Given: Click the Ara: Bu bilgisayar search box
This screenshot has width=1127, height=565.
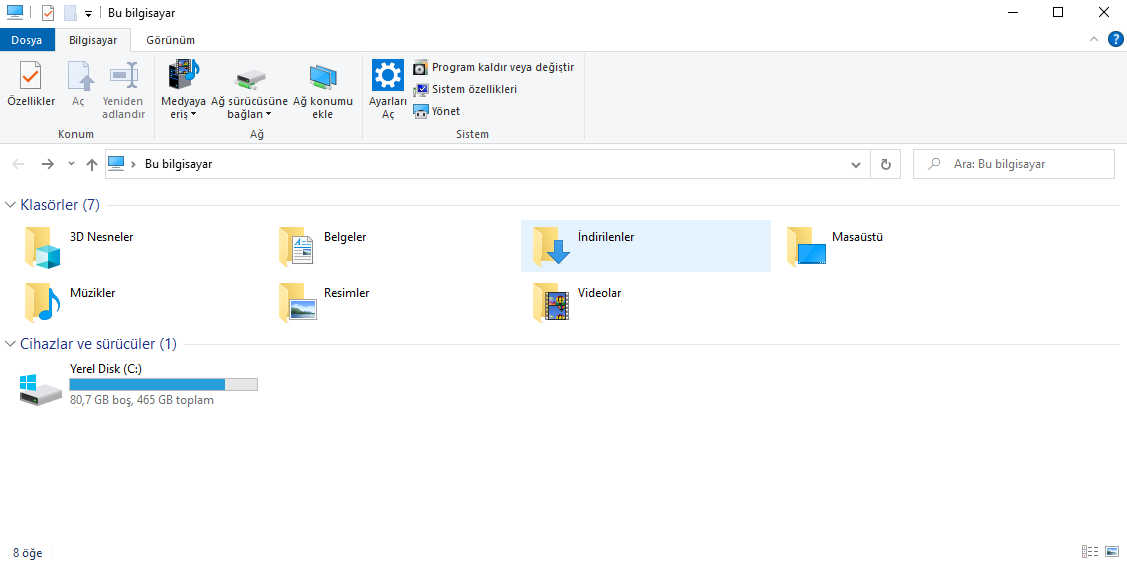Looking at the screenshot, I should pos(1013,164).
